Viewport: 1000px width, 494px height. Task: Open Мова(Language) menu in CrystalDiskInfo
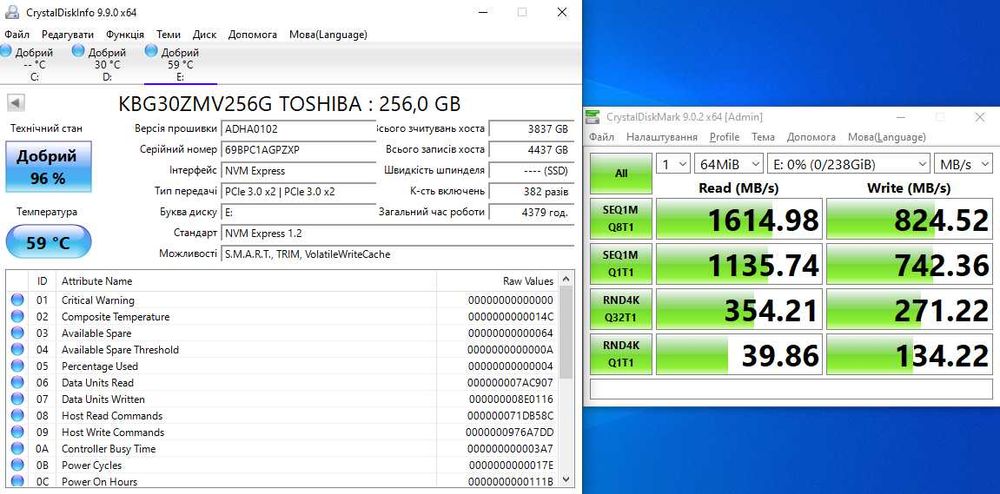[328, 34]
